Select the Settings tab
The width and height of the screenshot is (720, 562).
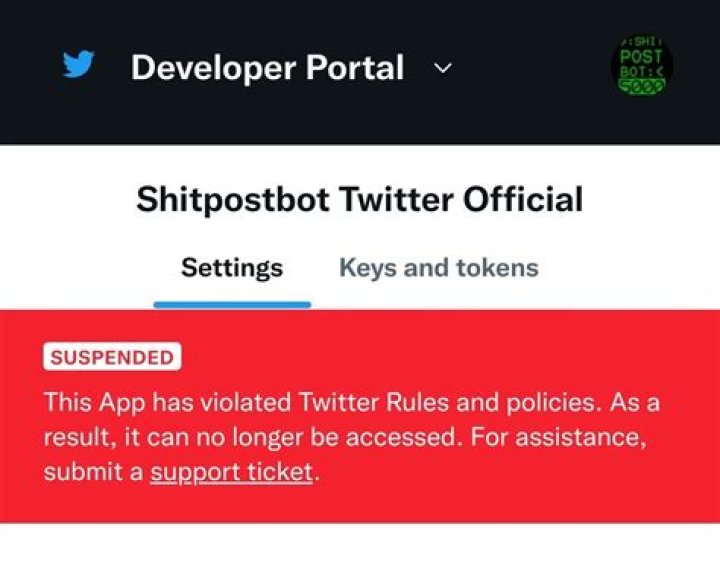pyautogui.click(x=232, y=268)
